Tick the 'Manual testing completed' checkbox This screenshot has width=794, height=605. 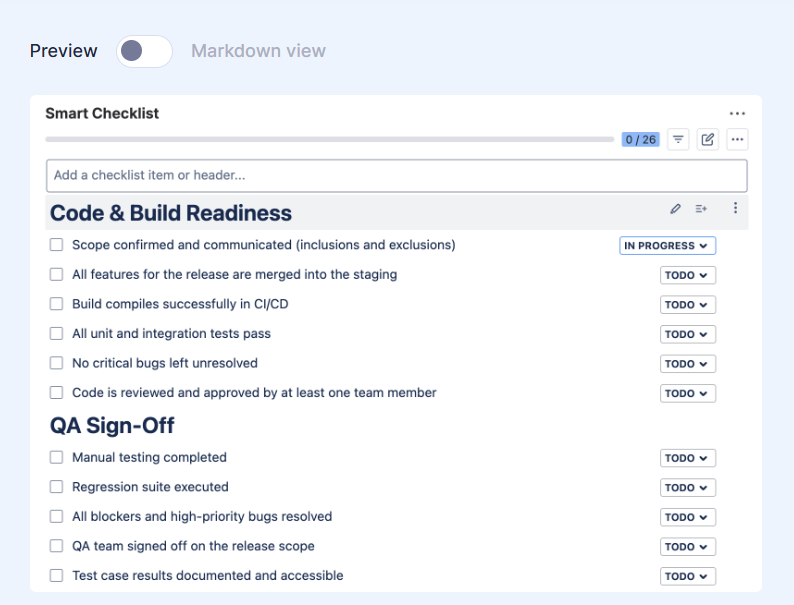pos(57,458)
